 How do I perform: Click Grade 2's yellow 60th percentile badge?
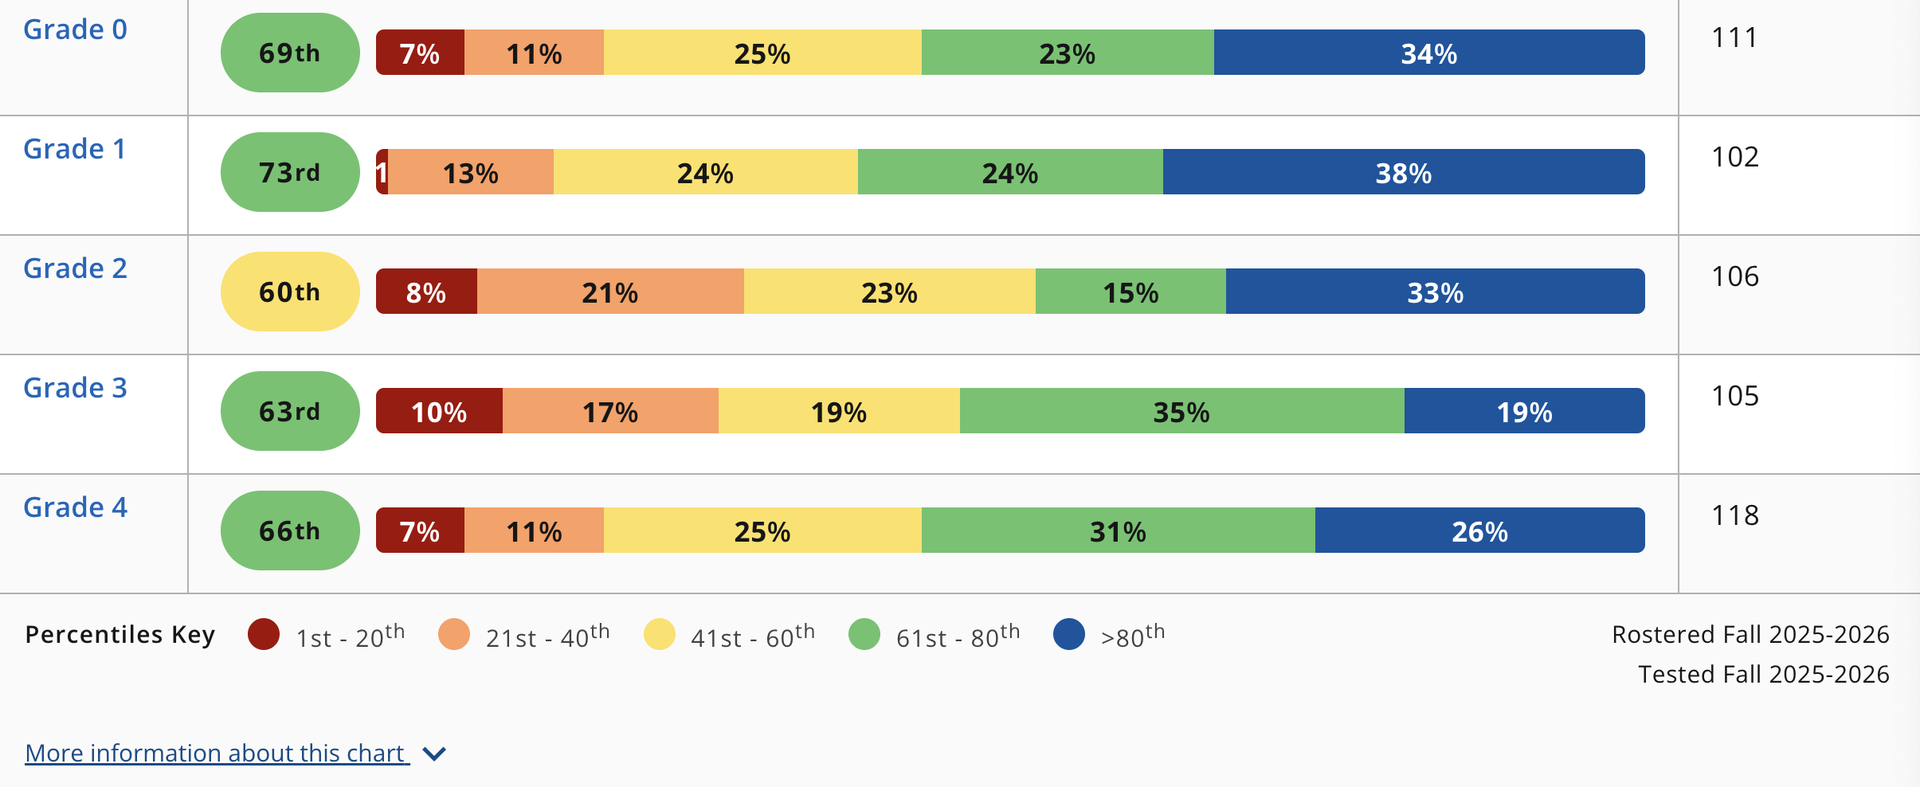point(290,291)
